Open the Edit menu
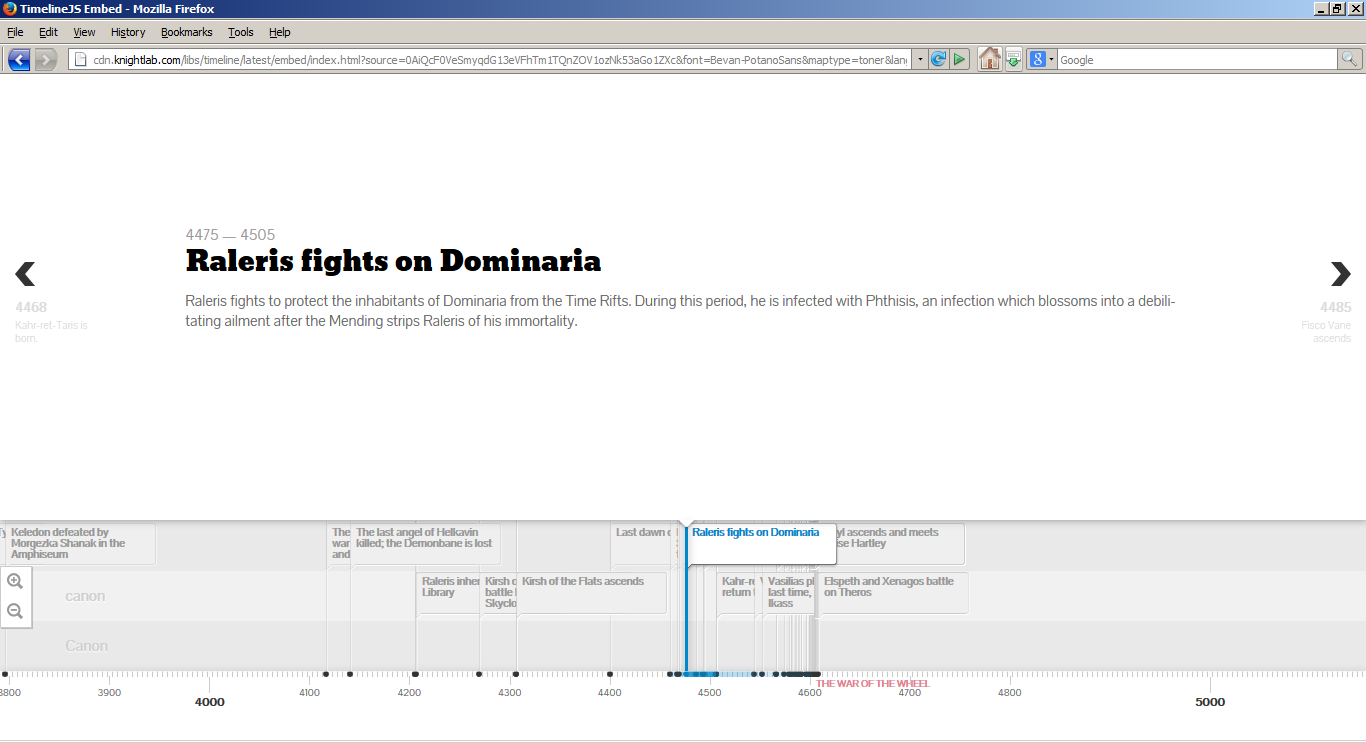1366x743 pixels. point(48,32)
